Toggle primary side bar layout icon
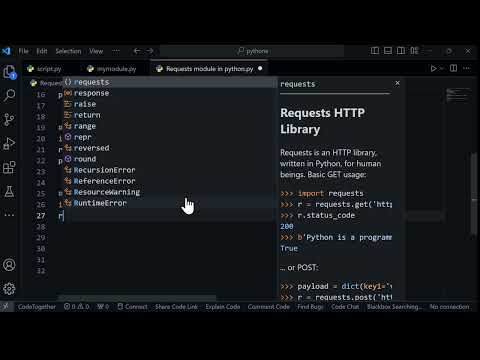The height and width of the screenshot is (360, 480). click(x=375, y=51)
